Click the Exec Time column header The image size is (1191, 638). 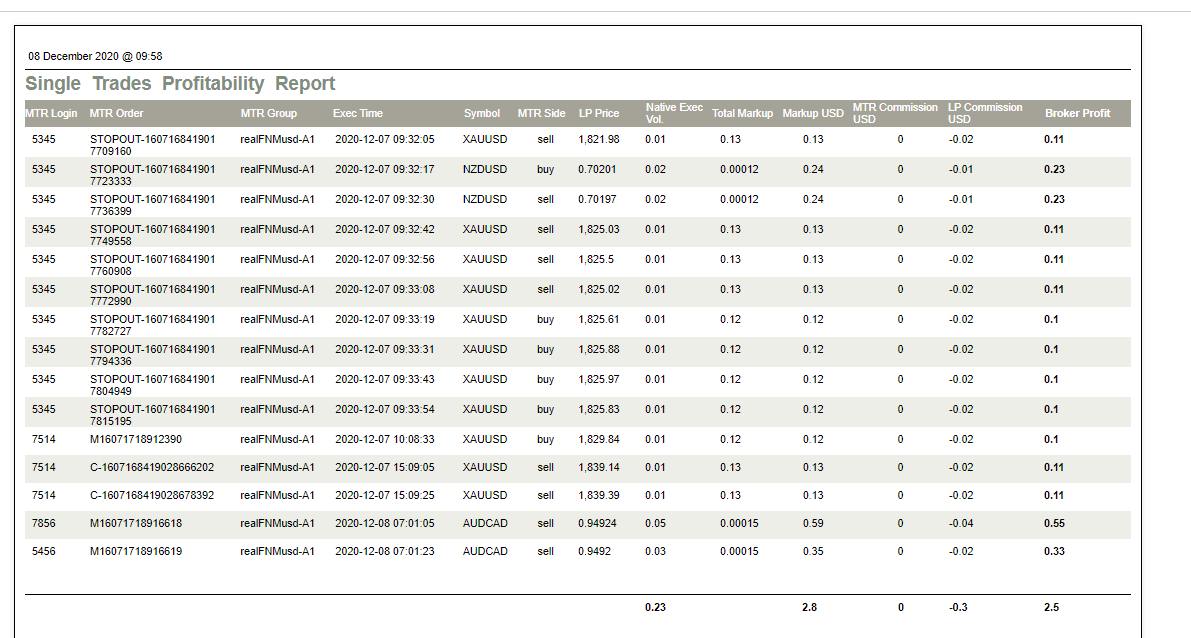(x=357, y=113)
